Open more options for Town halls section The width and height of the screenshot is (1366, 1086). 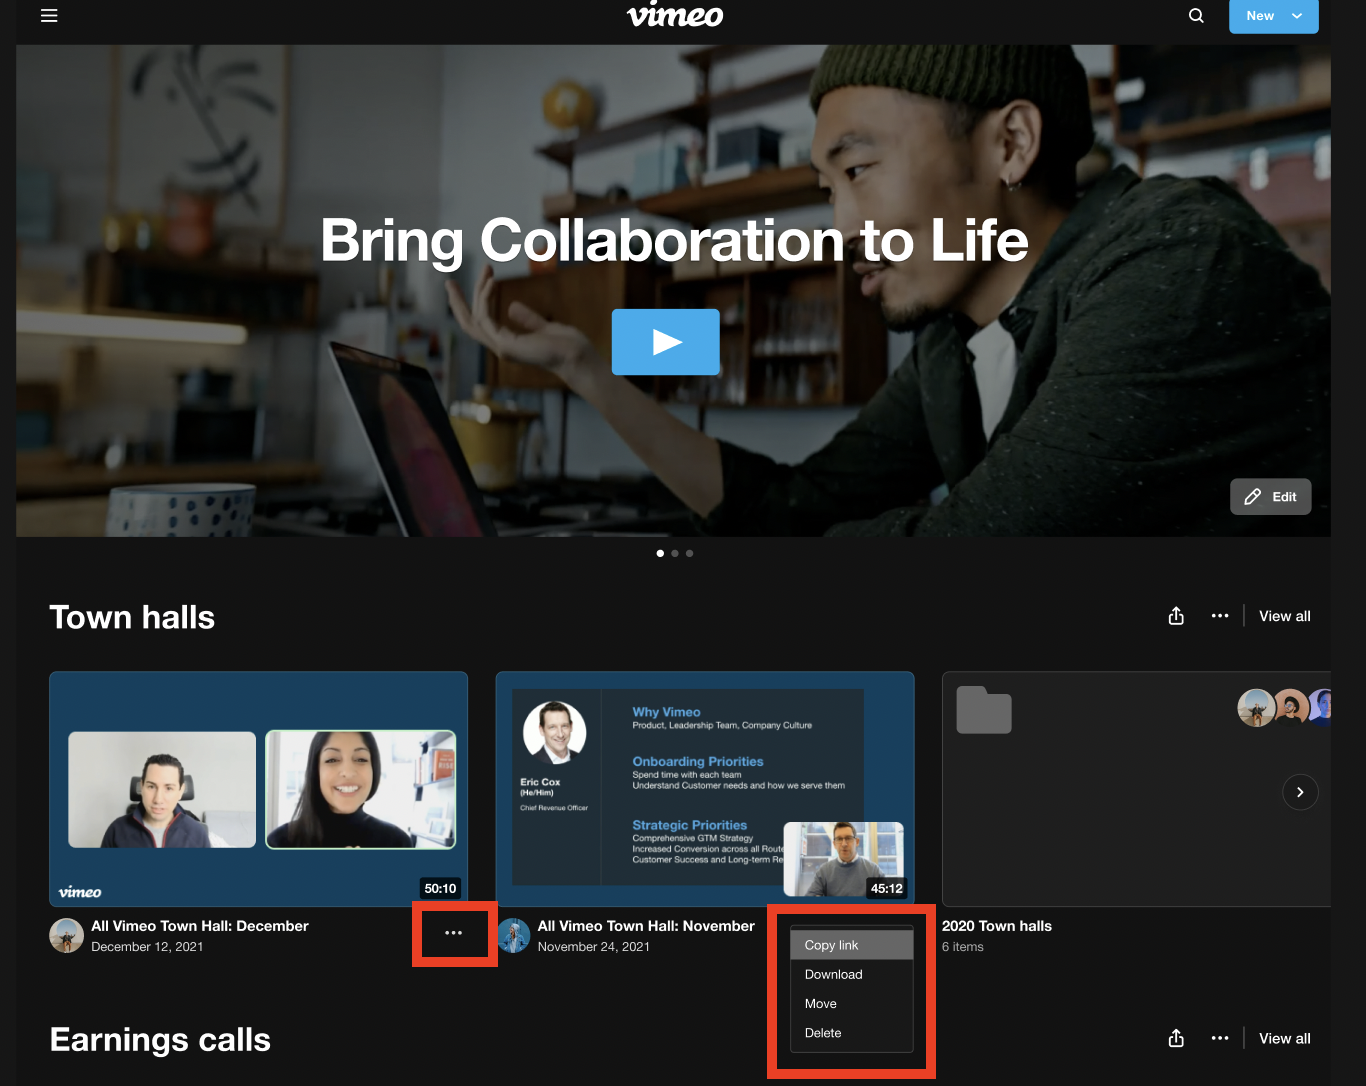(x=1220, y=616)
